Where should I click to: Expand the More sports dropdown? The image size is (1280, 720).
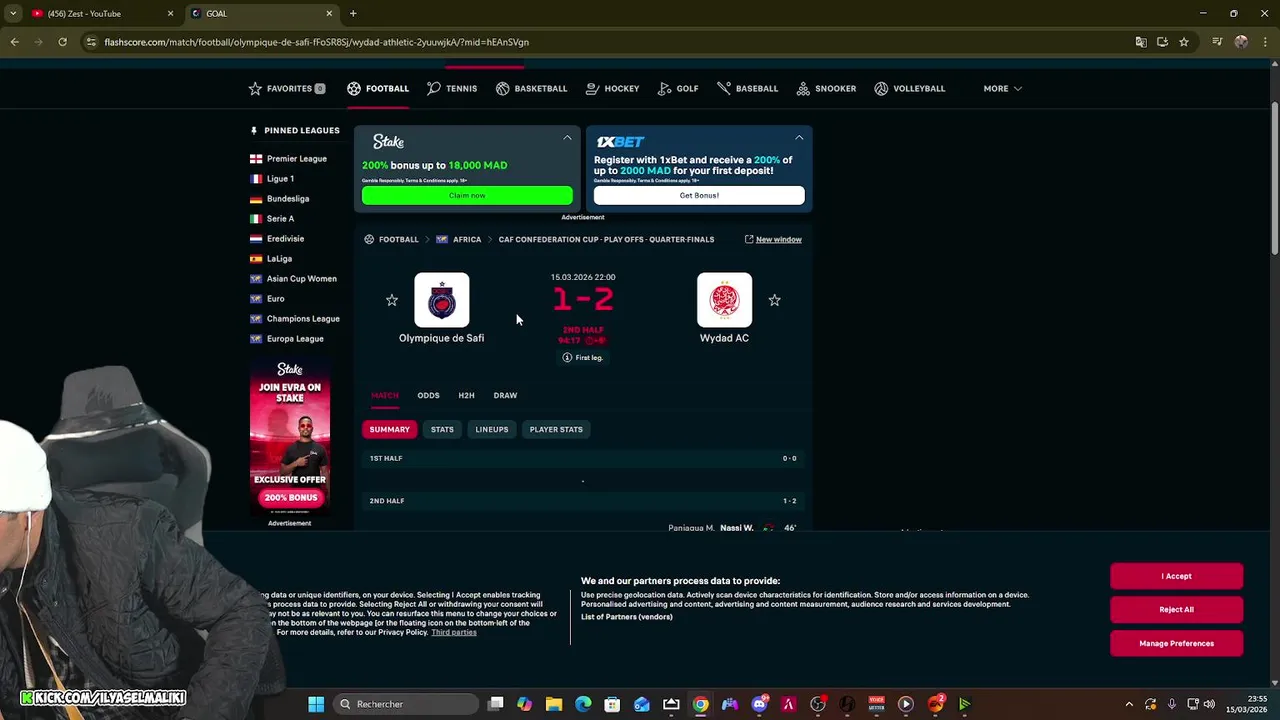[x=1002, y=89]
